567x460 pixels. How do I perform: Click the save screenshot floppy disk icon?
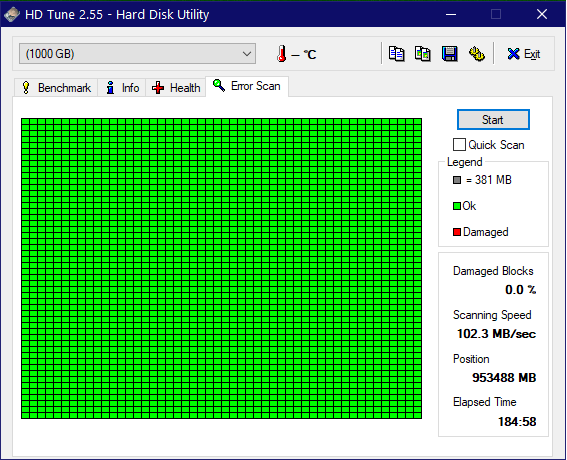pyautogui.click(x=449, y=54)
